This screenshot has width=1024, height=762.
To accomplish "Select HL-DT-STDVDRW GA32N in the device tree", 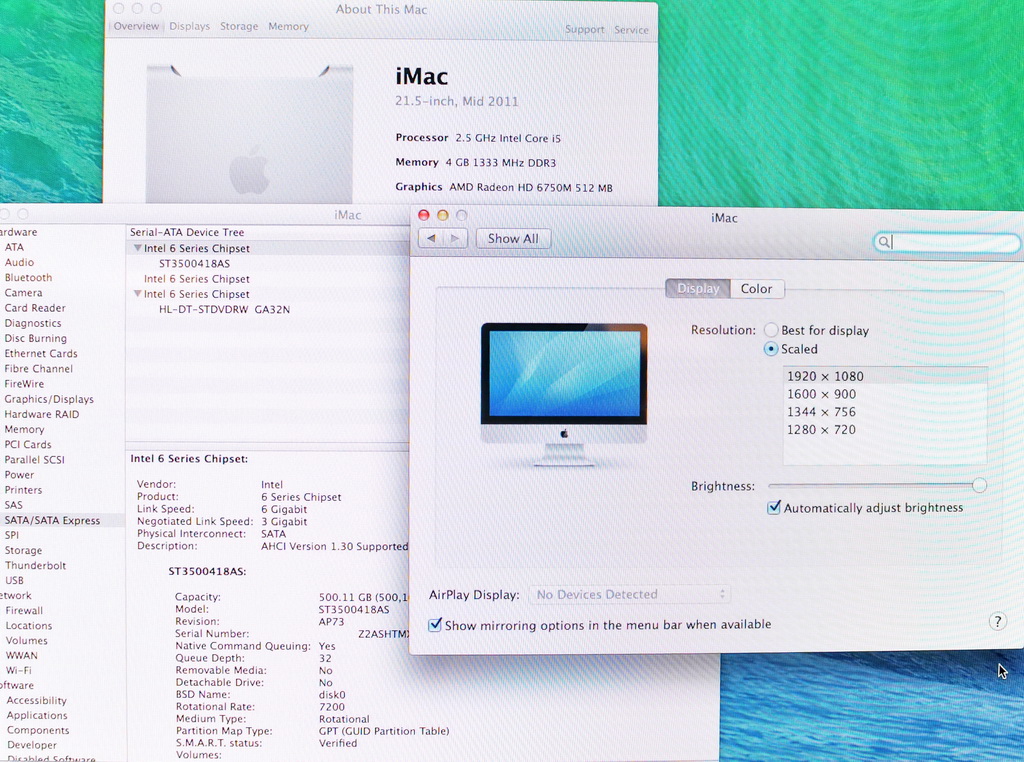I will 224,310.
